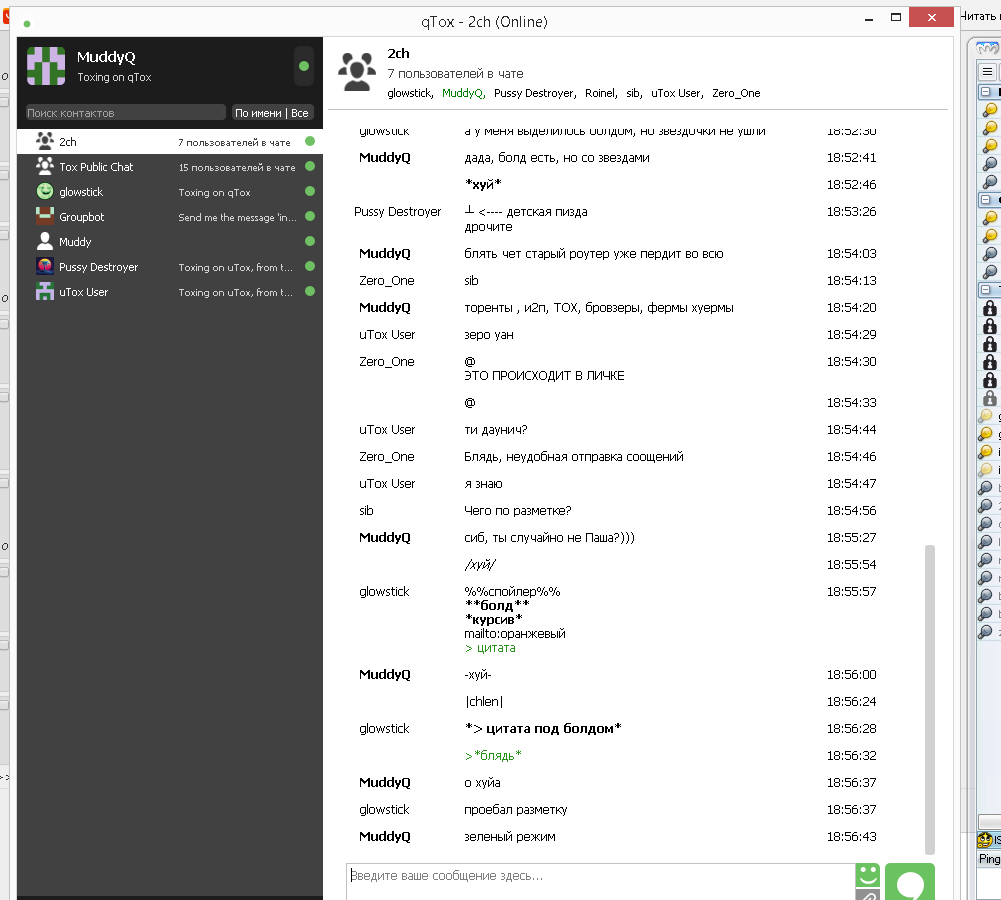Click the online status dot beside Muddy
Viewport: 1001px width, 900px height.
click(310, 241)
